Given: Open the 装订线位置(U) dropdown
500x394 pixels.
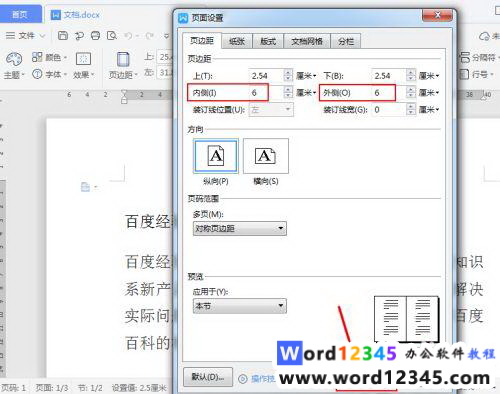Looking at the screenshot, I should tap(271, 109).
